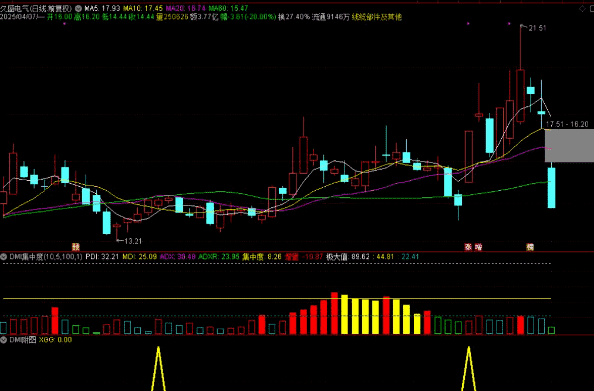Image resolution: width=594 pixels, height=391 pixels.
Task: Click the 21.51 high price marker
Action: [537, 28]
